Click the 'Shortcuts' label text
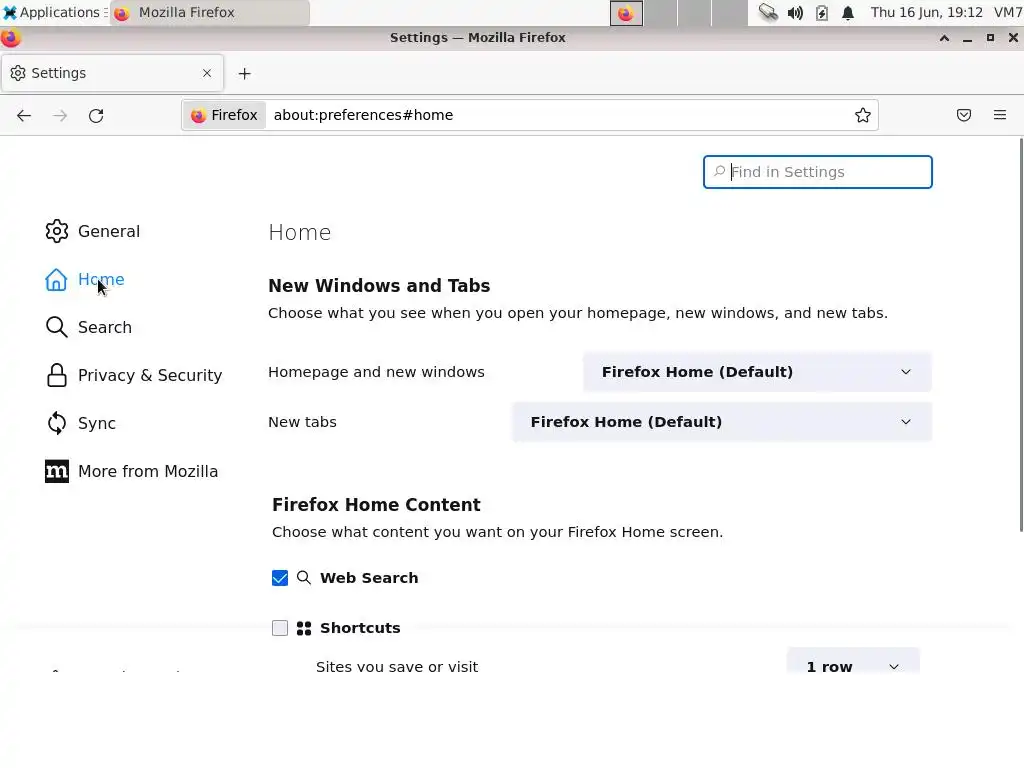 click(360, 628)
